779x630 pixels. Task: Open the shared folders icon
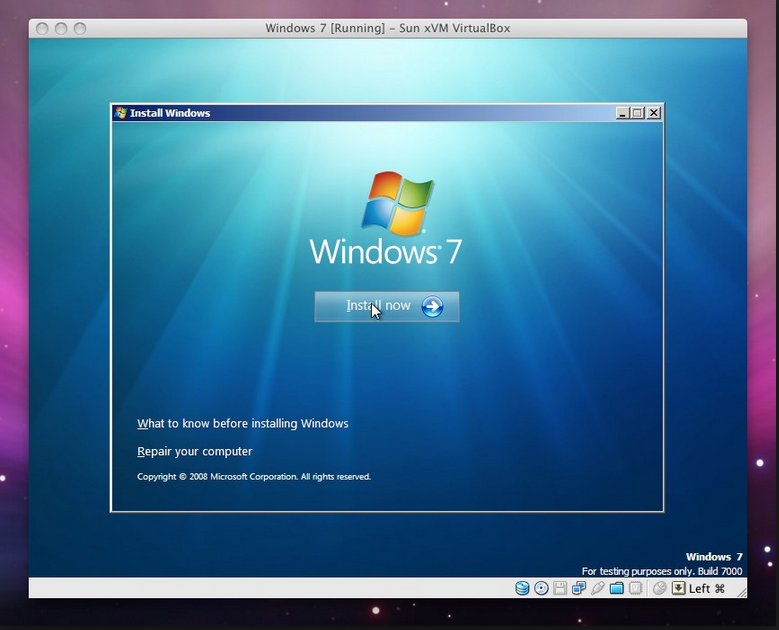617,588
